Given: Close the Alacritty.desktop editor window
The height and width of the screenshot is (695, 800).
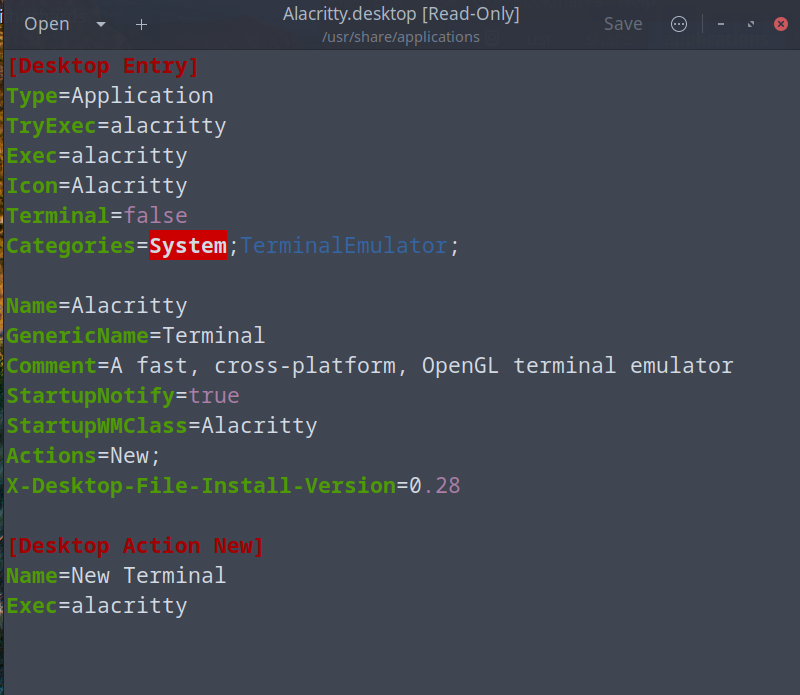Looking at the screenshot, I should coord(781,24).
